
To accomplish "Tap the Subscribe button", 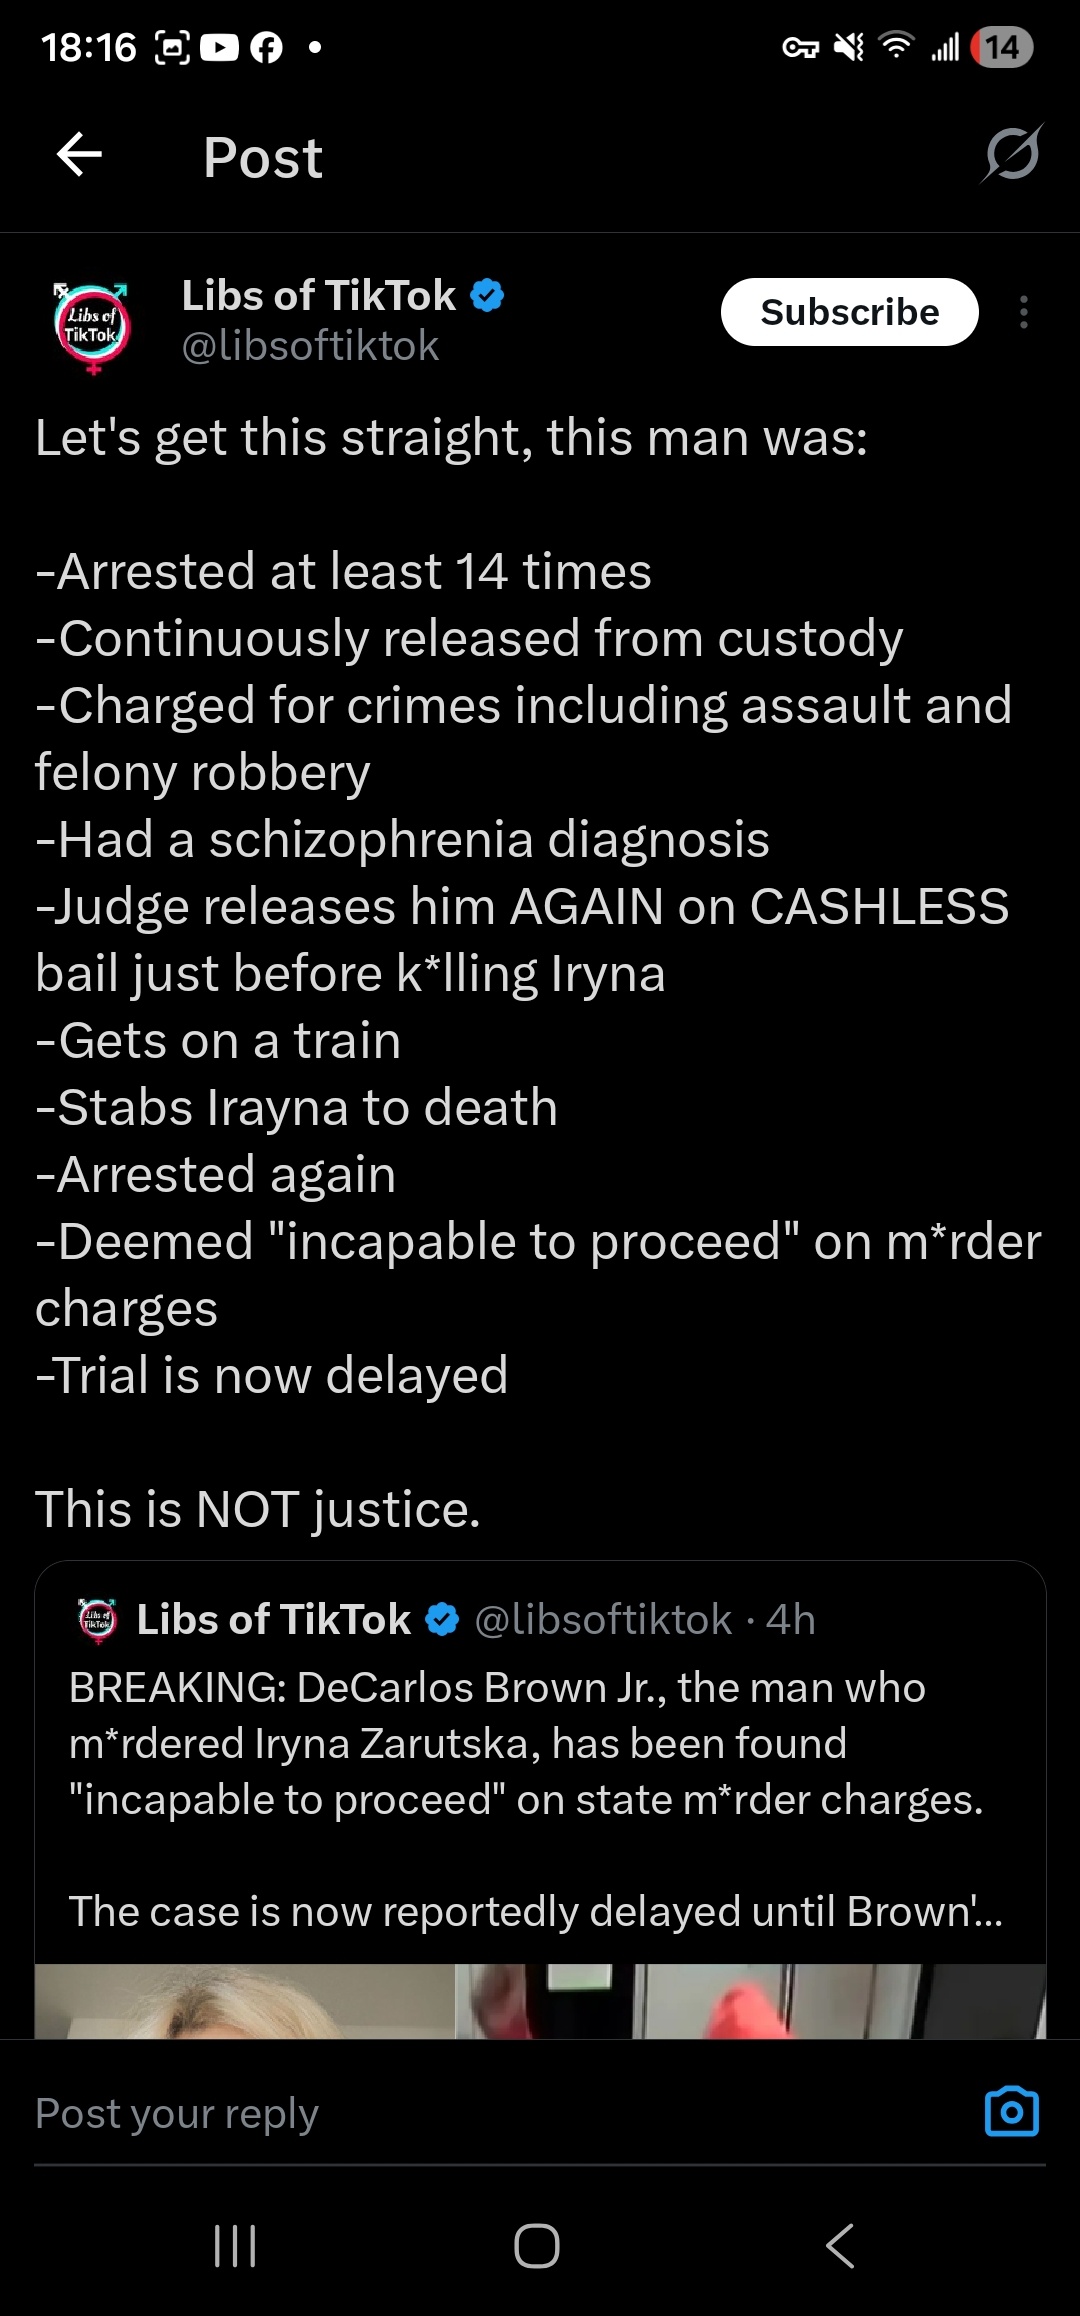I will click(849, 312).
